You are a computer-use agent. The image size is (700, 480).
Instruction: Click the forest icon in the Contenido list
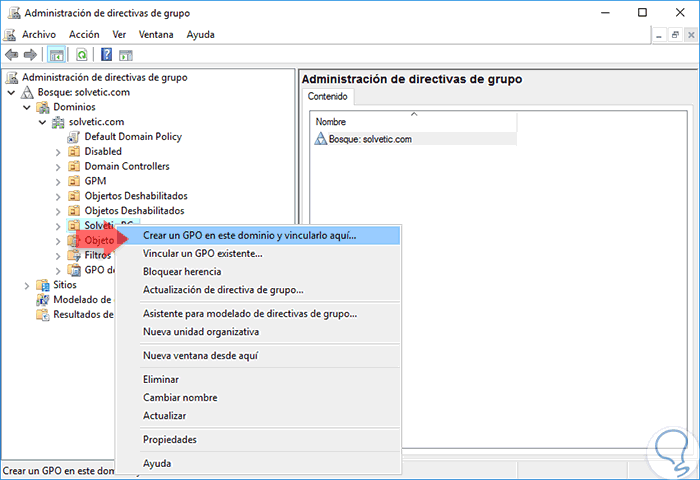321,139
